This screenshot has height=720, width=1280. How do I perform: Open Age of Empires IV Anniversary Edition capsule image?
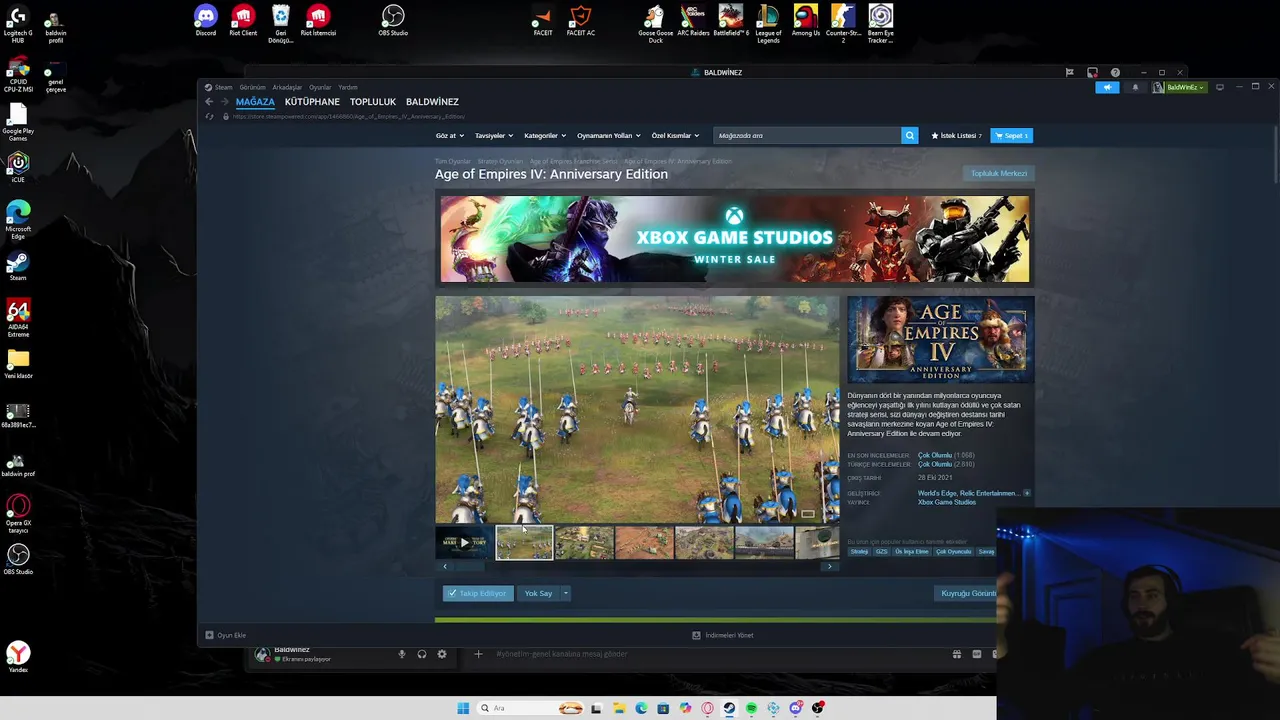(940, 340)
